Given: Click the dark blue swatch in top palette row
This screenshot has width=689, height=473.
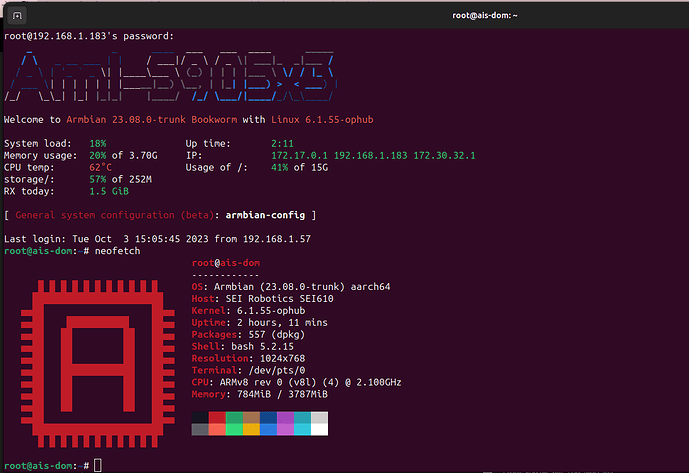Looking at the screenshot, I should tap(268, 418).
